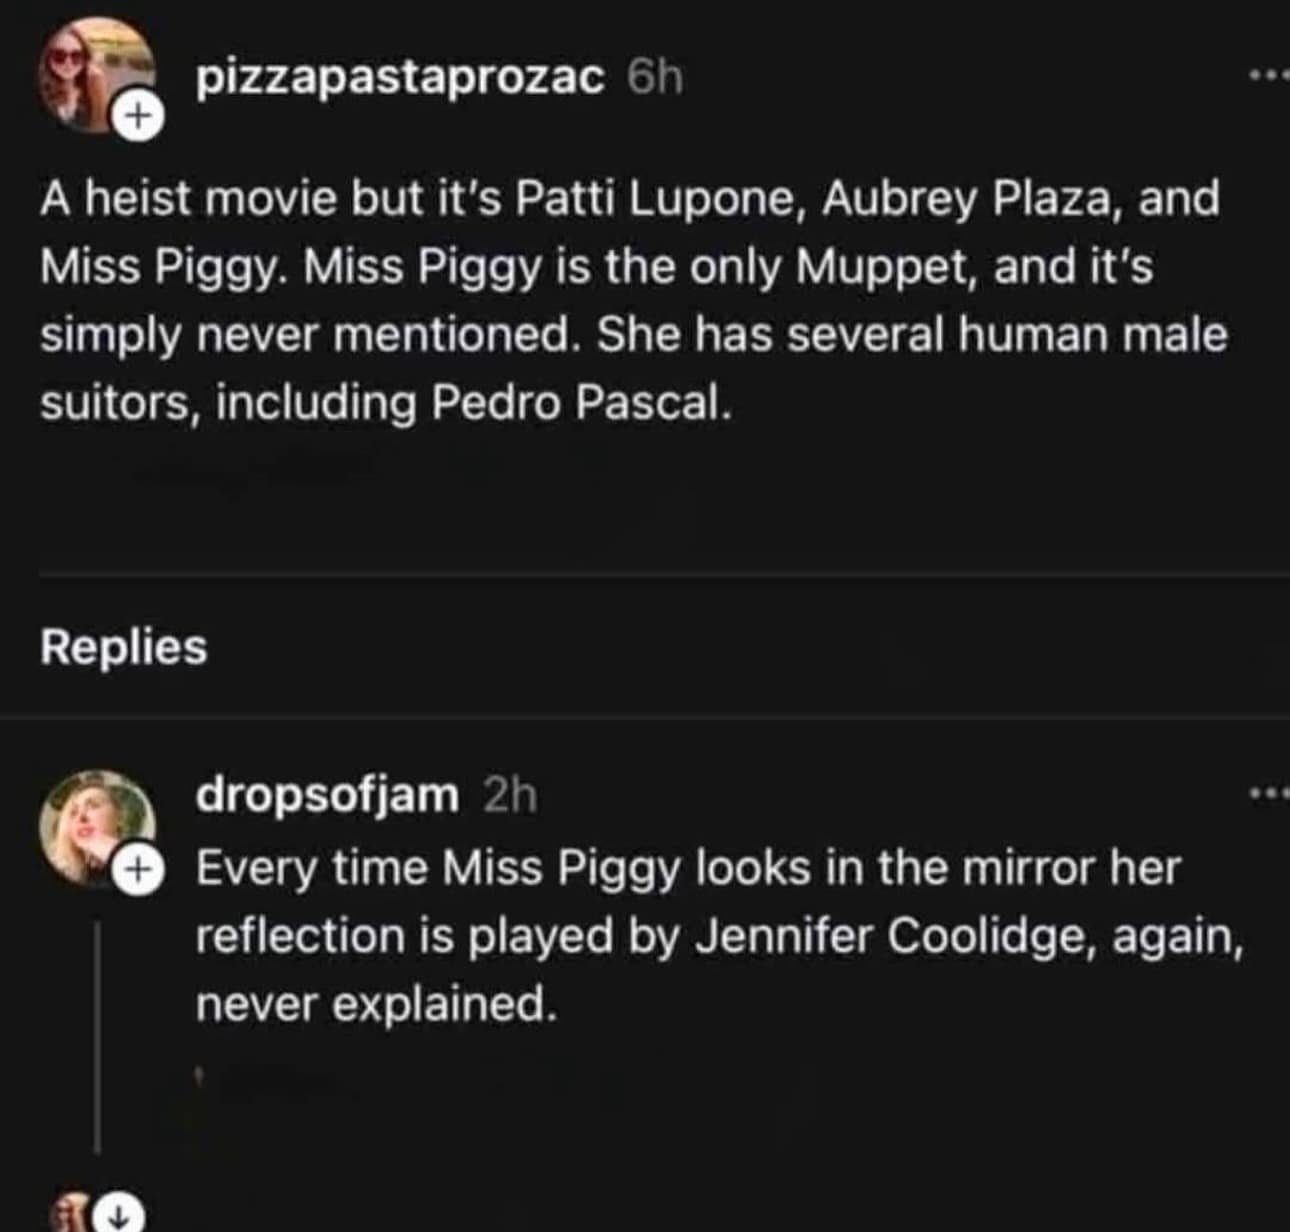The width and height of the screenshot is (1290, 1232).
Task: Collapse the thread line under dropsofjam's avatar
Action: tap(97, 1035)
